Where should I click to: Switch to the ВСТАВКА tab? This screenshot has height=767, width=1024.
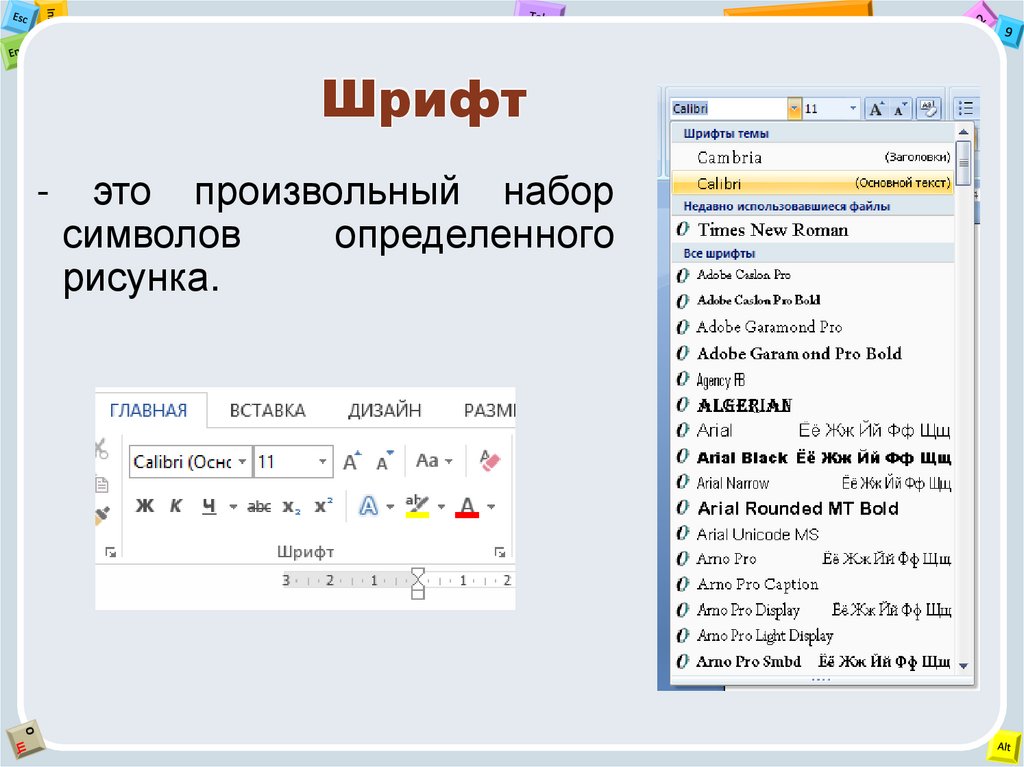(267, 410)
